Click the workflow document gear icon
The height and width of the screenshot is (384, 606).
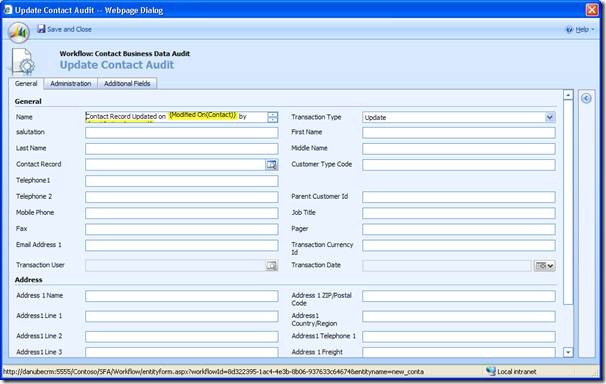click(x=23, y=62)
